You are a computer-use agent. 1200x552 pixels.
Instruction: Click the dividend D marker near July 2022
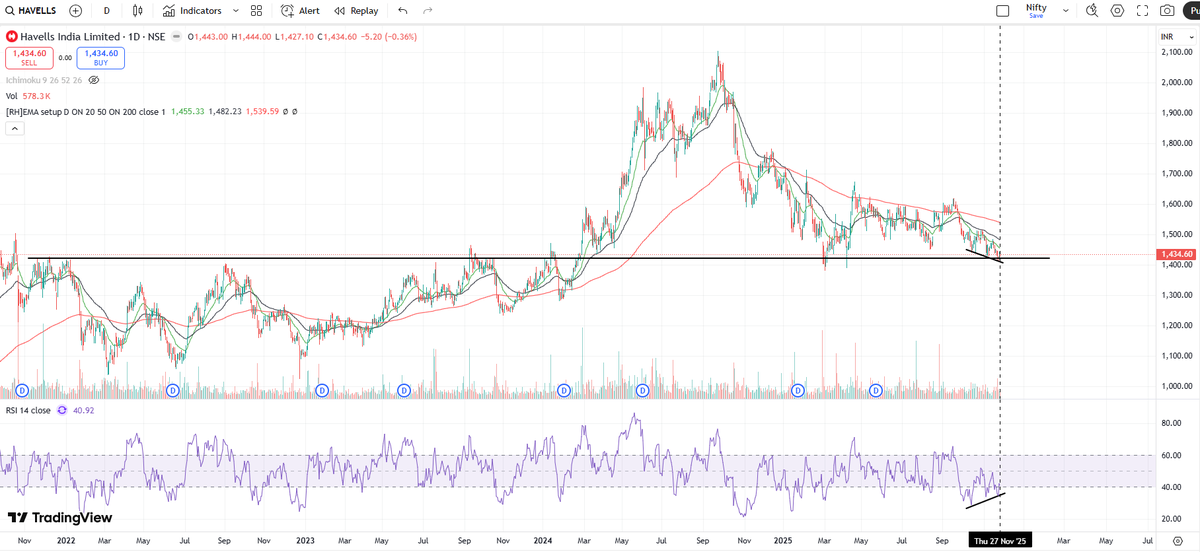(x=172, y=389)
